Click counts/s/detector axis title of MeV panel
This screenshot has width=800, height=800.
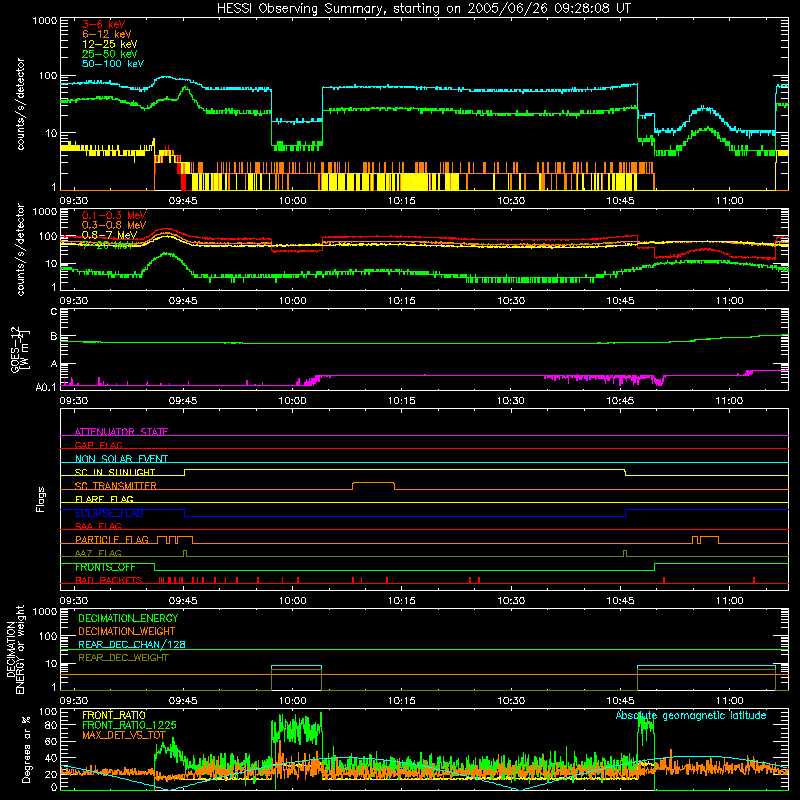click(x=20, y=249)
